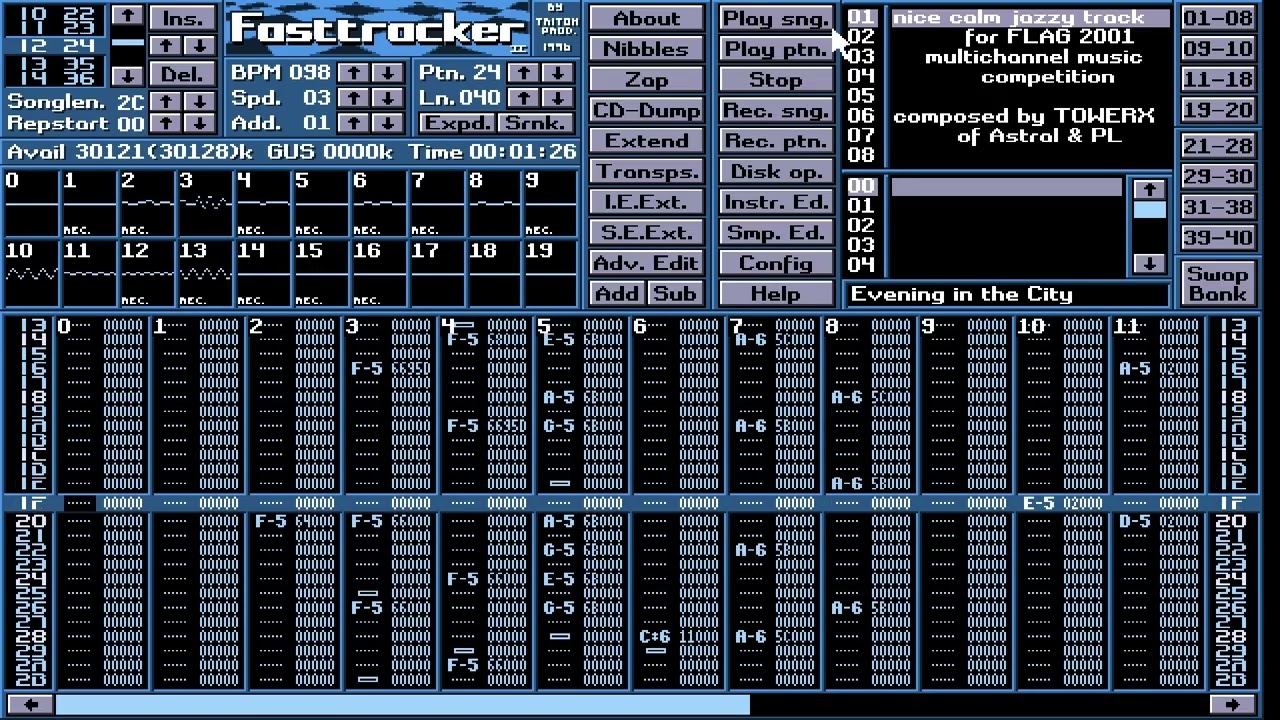Open the Config screen
The image size is (1280, 720).
776,263
